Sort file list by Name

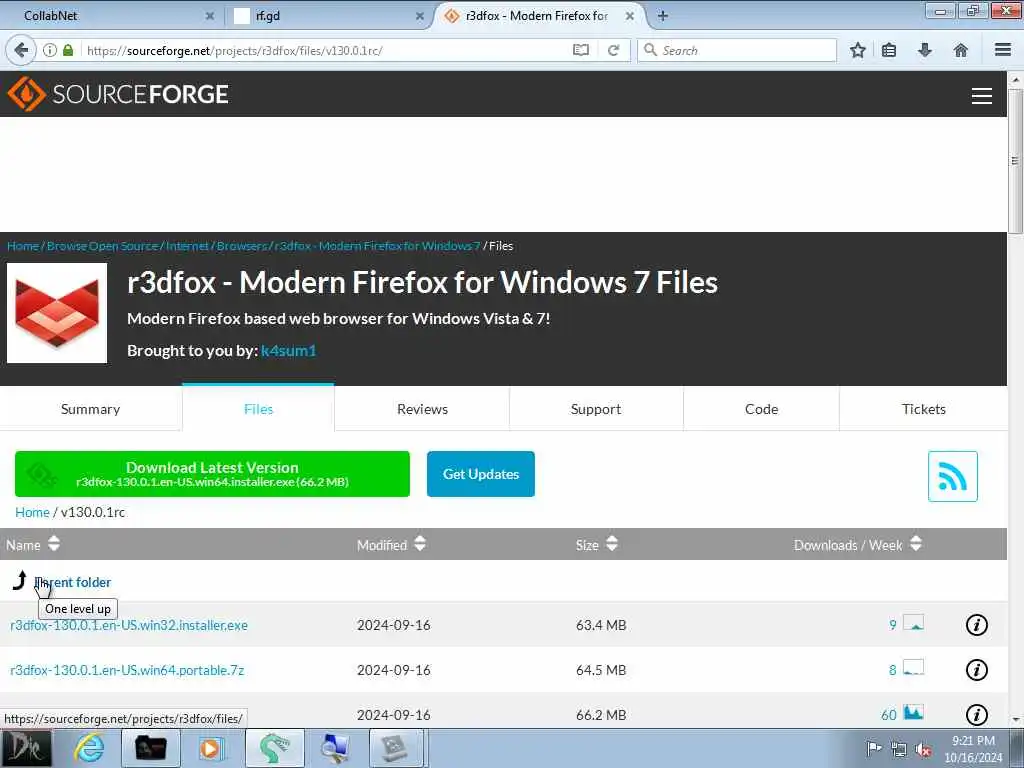(33, 544)
